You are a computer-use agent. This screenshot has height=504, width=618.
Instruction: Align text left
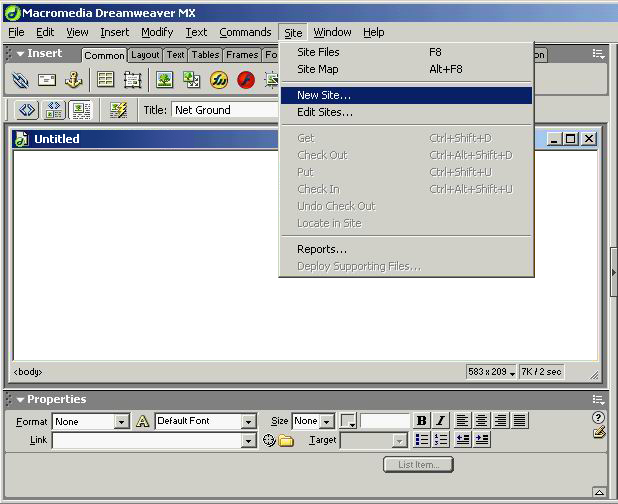tap(462, 420)
